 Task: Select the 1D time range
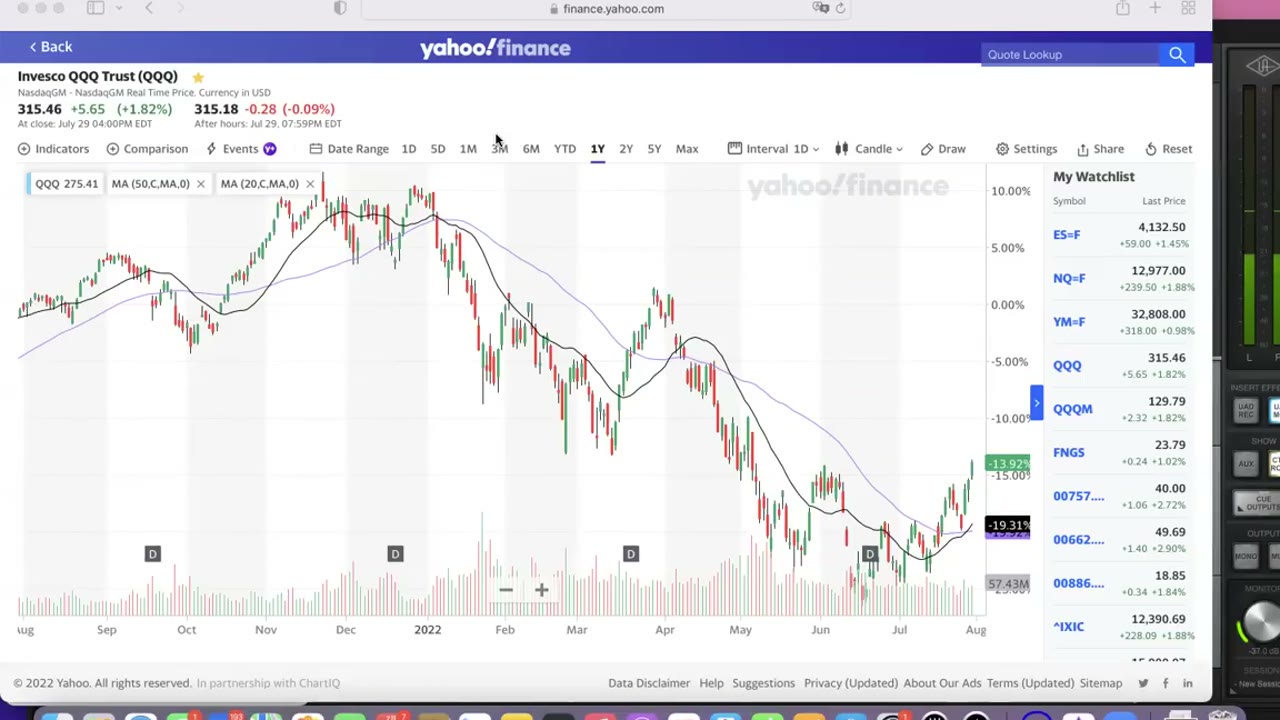(x=409, y=149)
